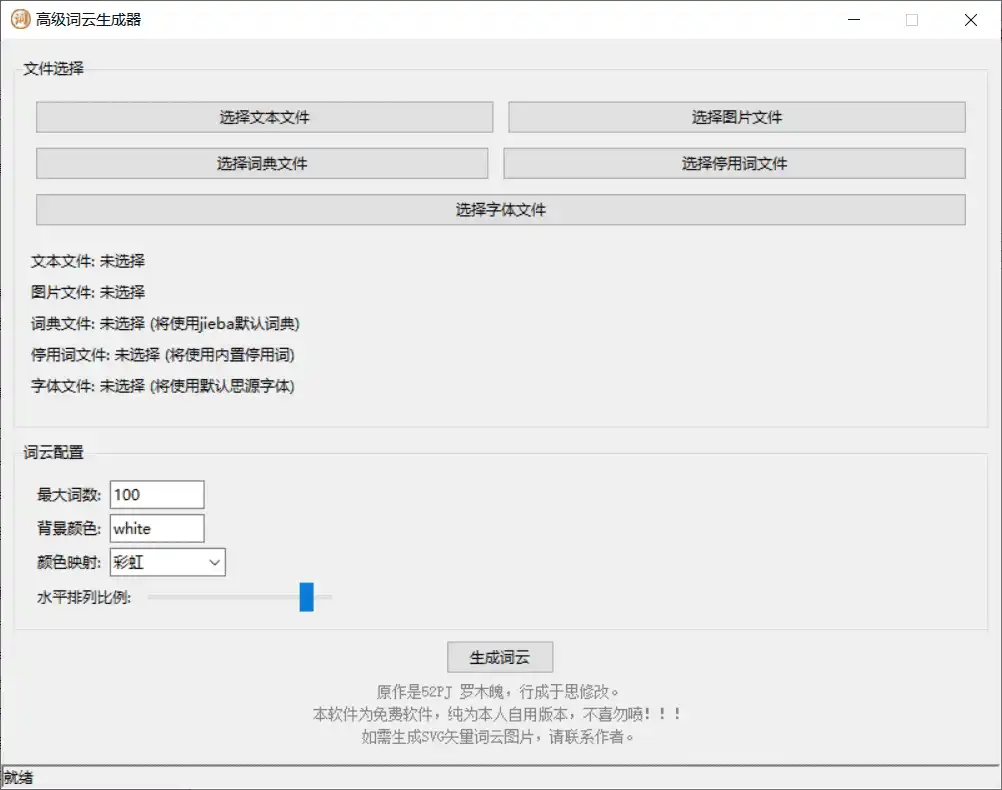
Task: Click the 背景颜色 label
Action: pos(69,529)
